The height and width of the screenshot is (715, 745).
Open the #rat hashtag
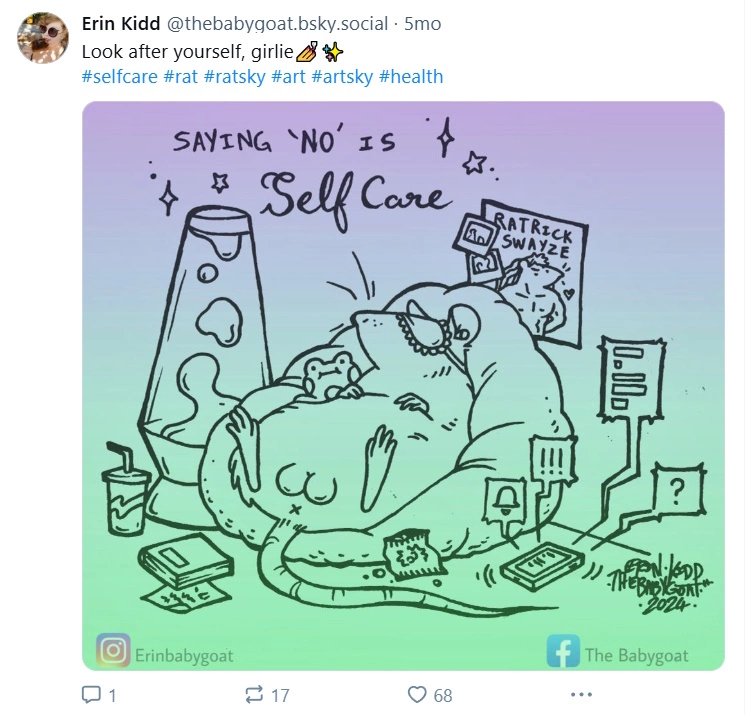181,76
